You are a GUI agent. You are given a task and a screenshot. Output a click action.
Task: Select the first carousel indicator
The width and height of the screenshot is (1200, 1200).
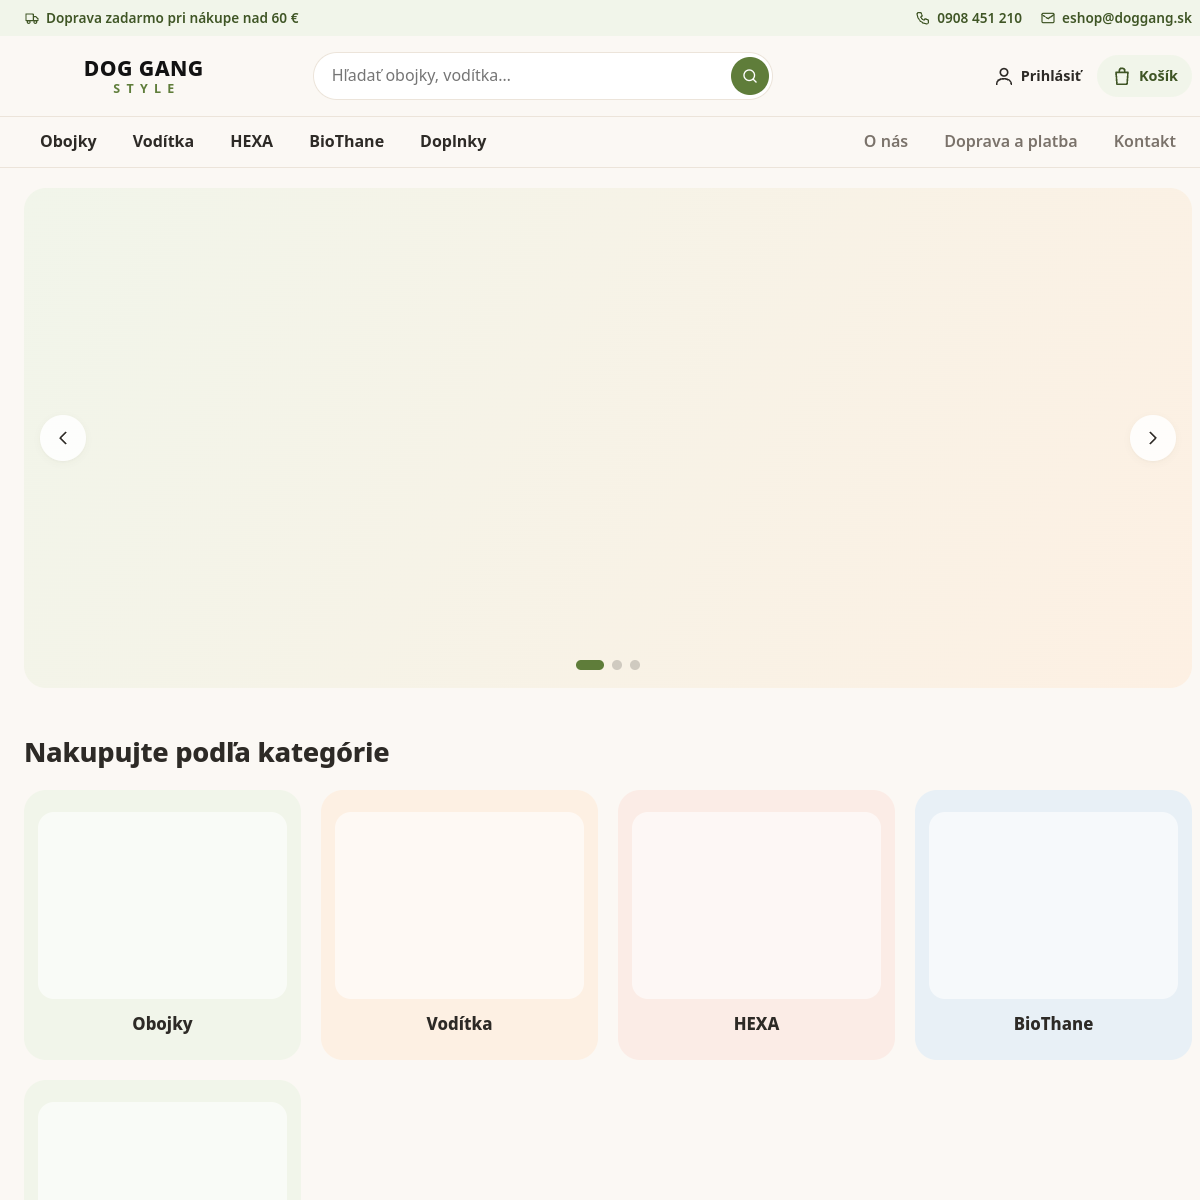(590, 665)
